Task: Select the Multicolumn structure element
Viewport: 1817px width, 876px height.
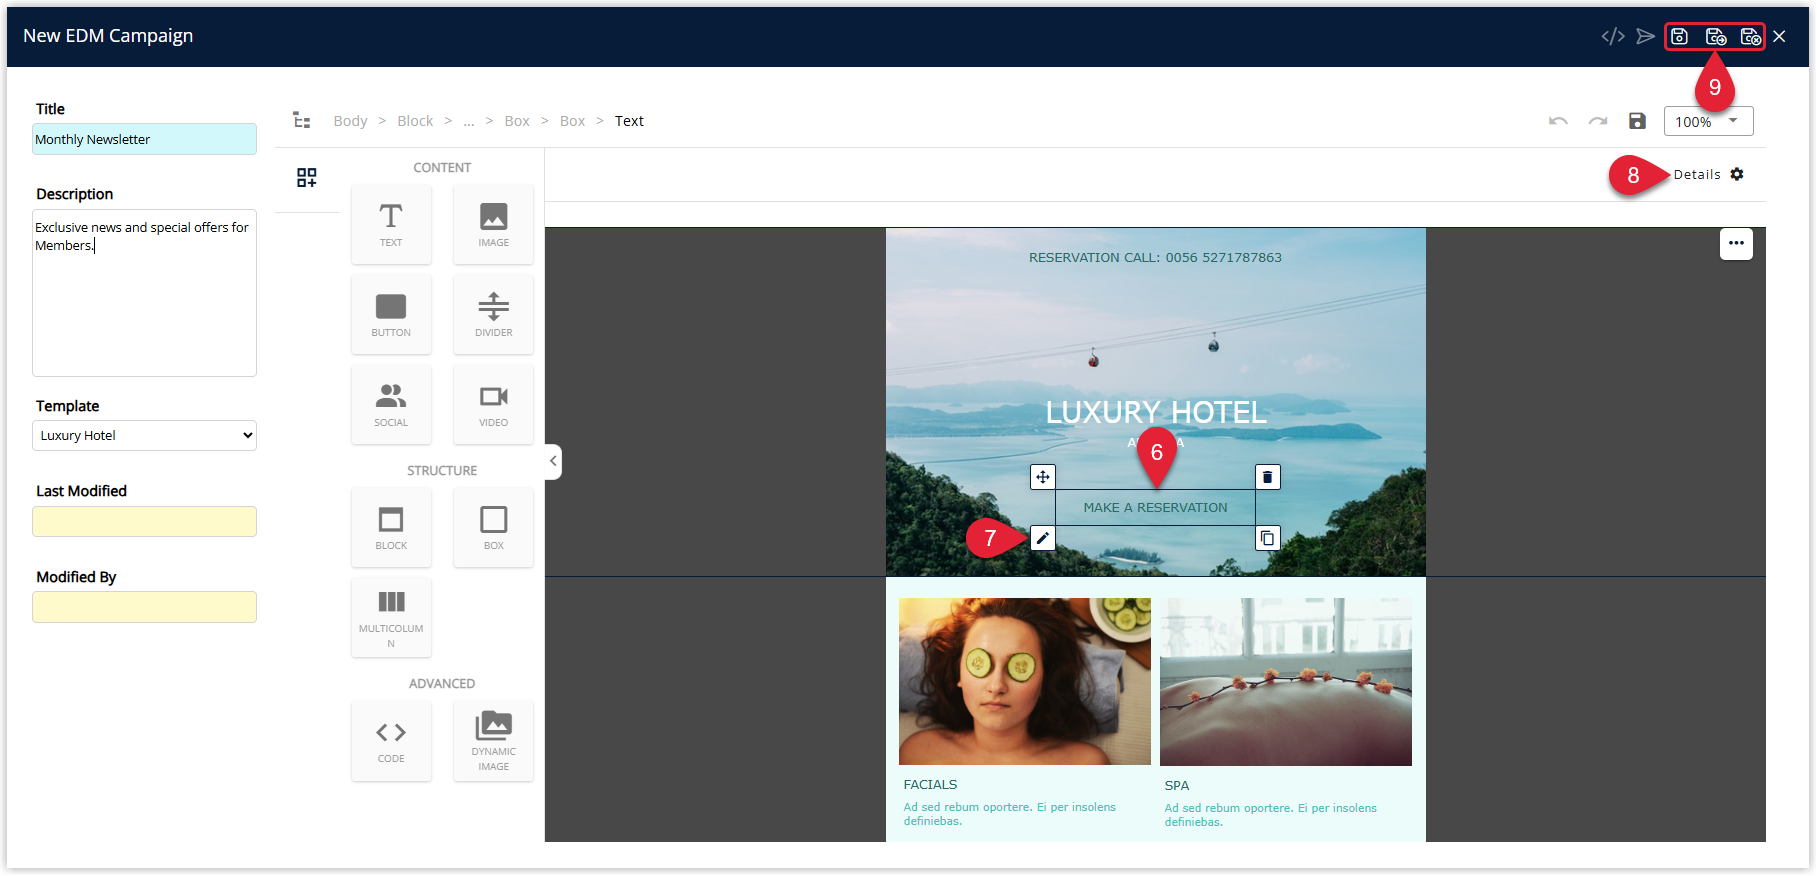Action: (391, 617)
